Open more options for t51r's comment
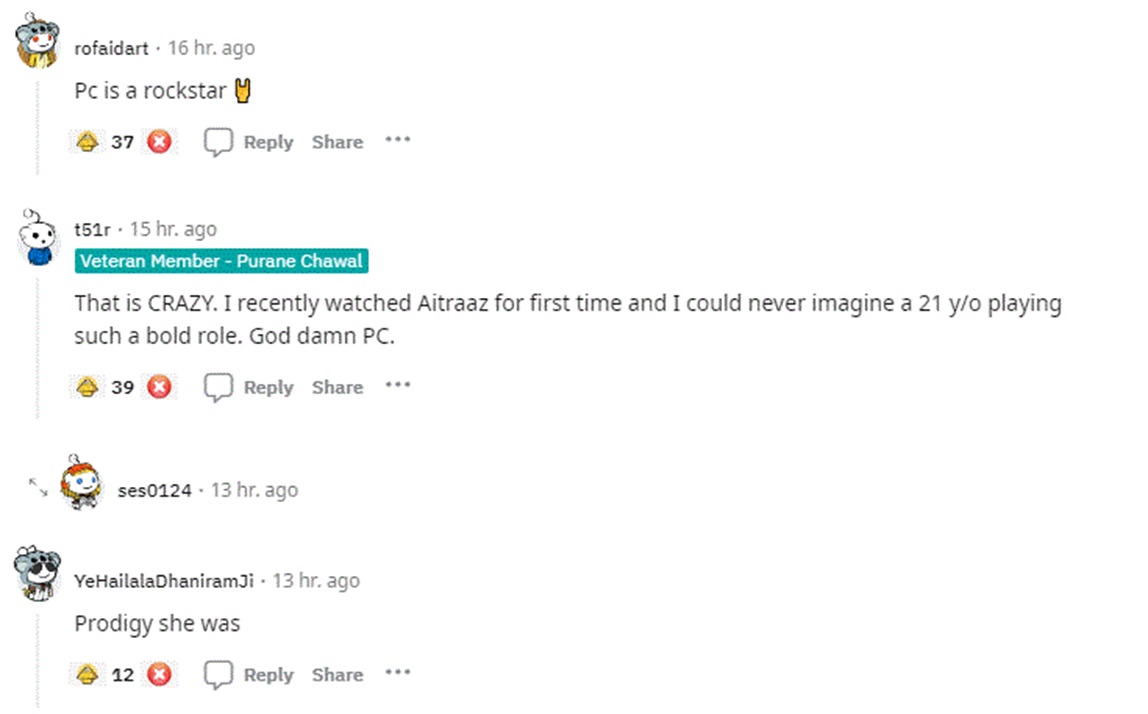Image resolution: width=1148 pixels, height=714 pixels. click(398, 385)
